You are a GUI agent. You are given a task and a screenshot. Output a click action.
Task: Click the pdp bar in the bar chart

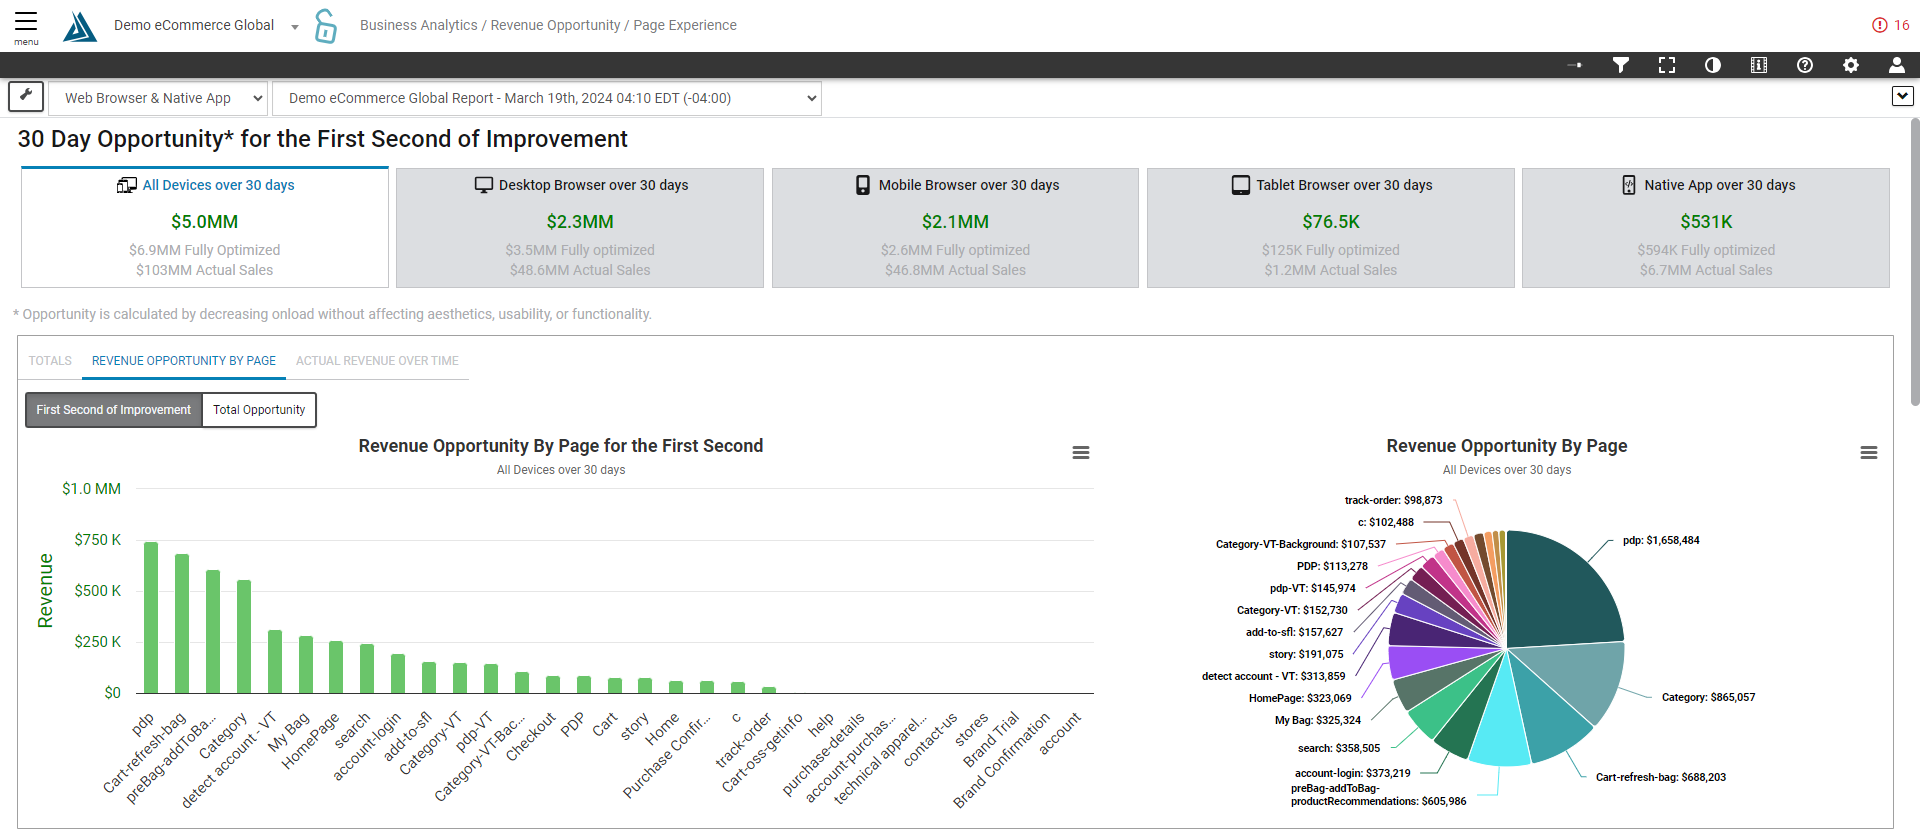coord(151,617)
